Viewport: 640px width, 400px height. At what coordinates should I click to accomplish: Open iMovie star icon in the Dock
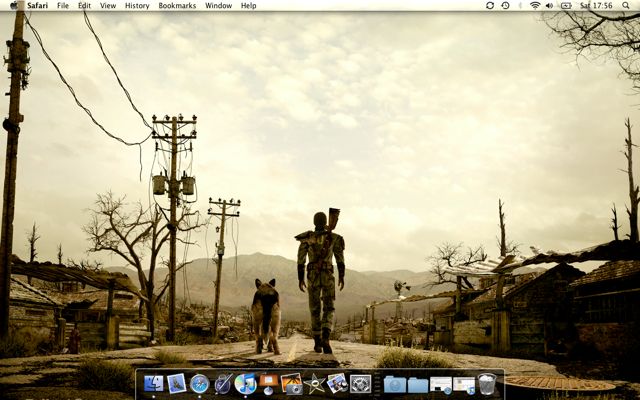click(314, 384)
